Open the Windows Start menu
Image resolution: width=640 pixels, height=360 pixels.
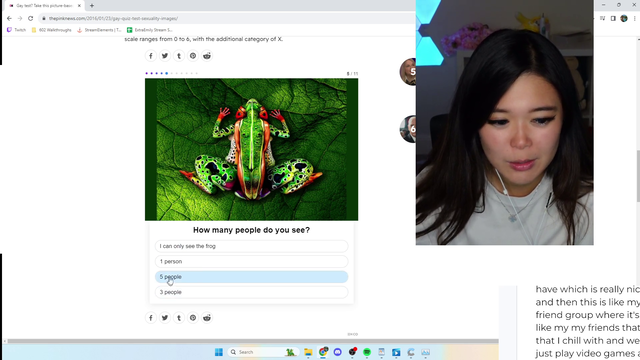pyautogui.click(x=219, y=352)
